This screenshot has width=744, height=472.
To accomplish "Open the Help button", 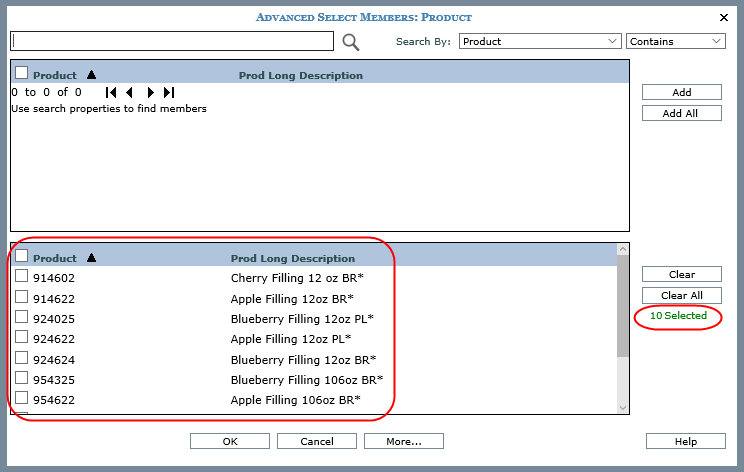I will tap(686, 441).
